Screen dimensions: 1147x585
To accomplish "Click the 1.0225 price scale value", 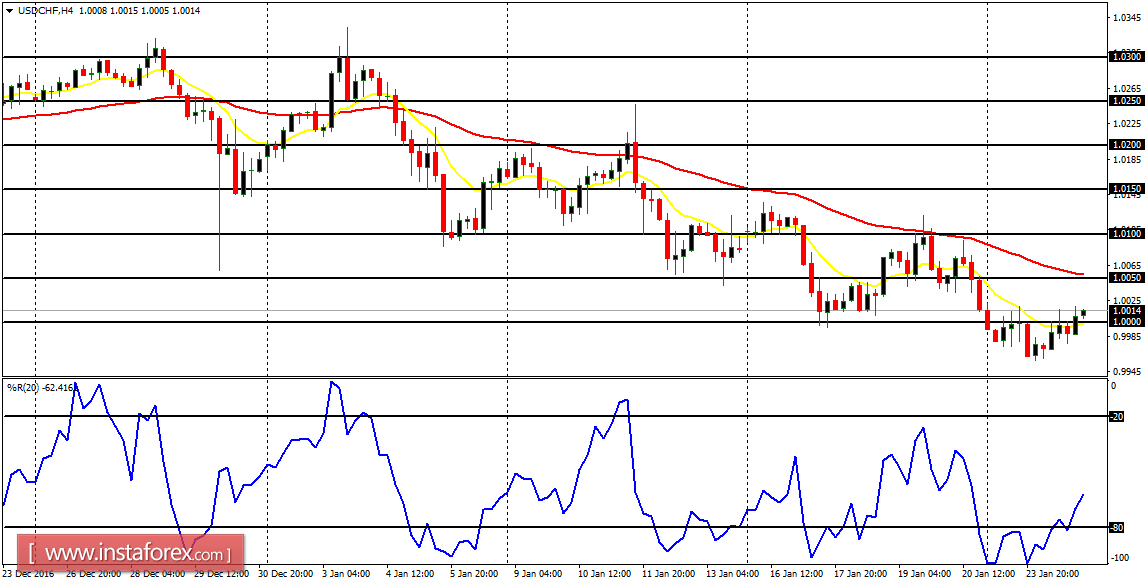I will [1125, 124].
